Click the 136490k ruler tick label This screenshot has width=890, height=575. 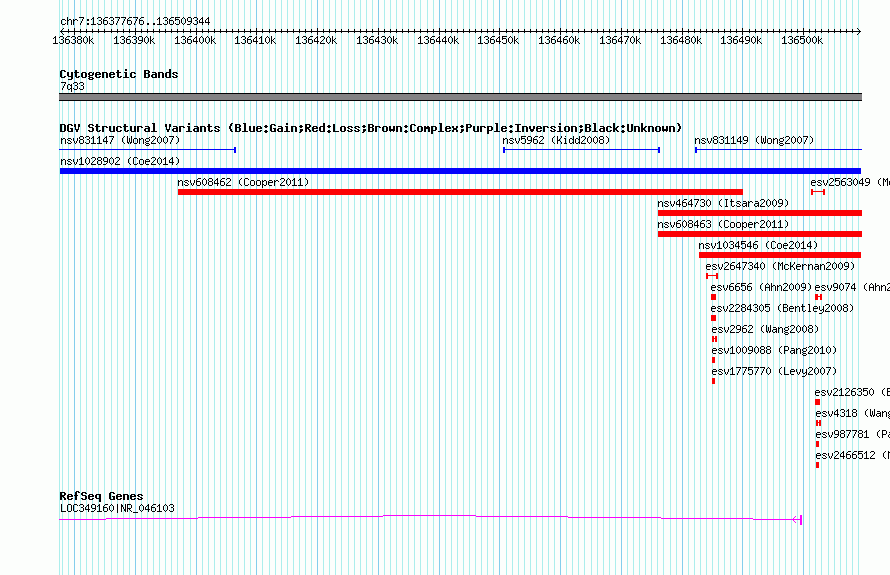[741, 40]
